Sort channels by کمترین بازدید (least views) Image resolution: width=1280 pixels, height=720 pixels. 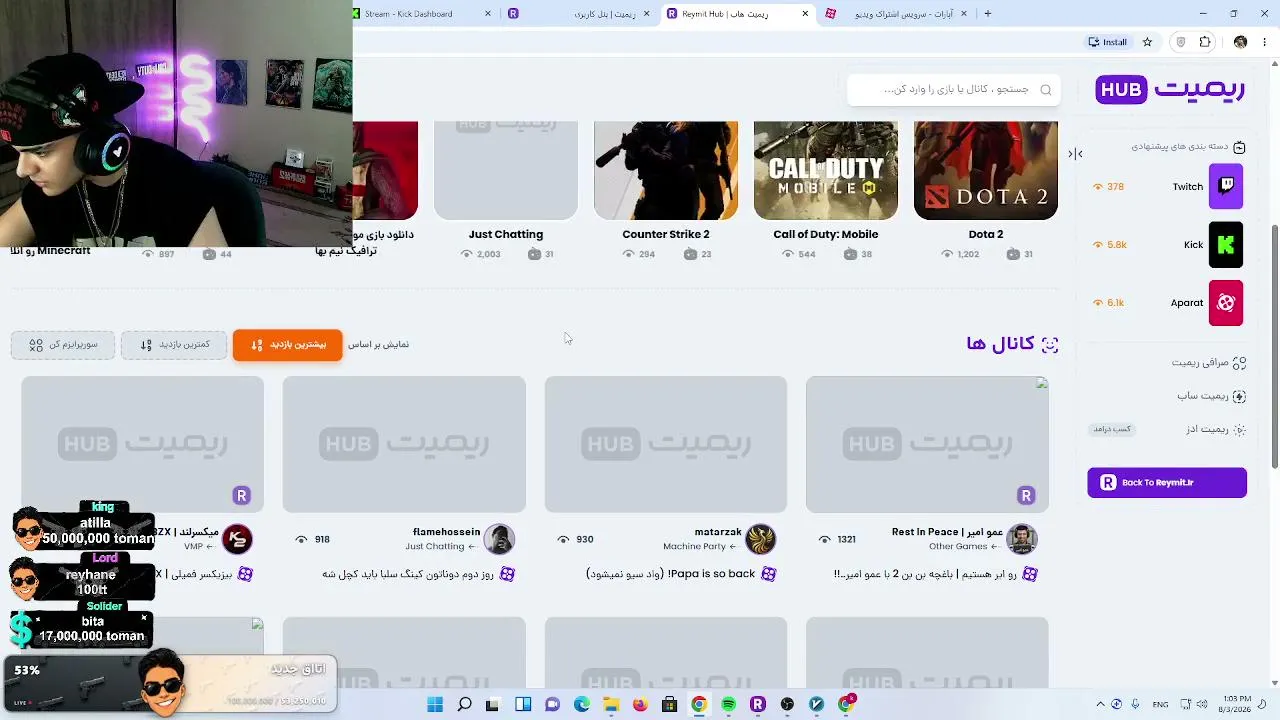pos(174,345)
